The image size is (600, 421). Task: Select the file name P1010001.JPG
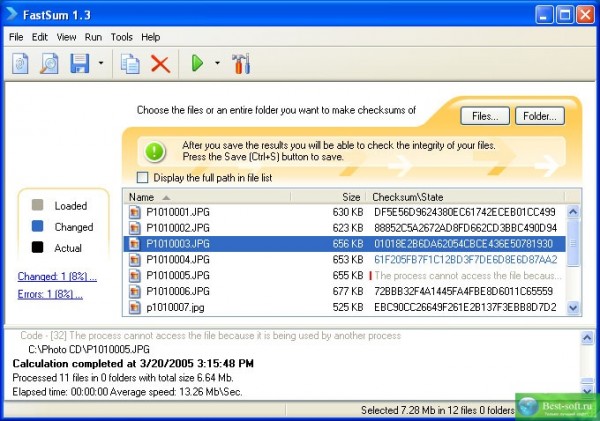178,212
